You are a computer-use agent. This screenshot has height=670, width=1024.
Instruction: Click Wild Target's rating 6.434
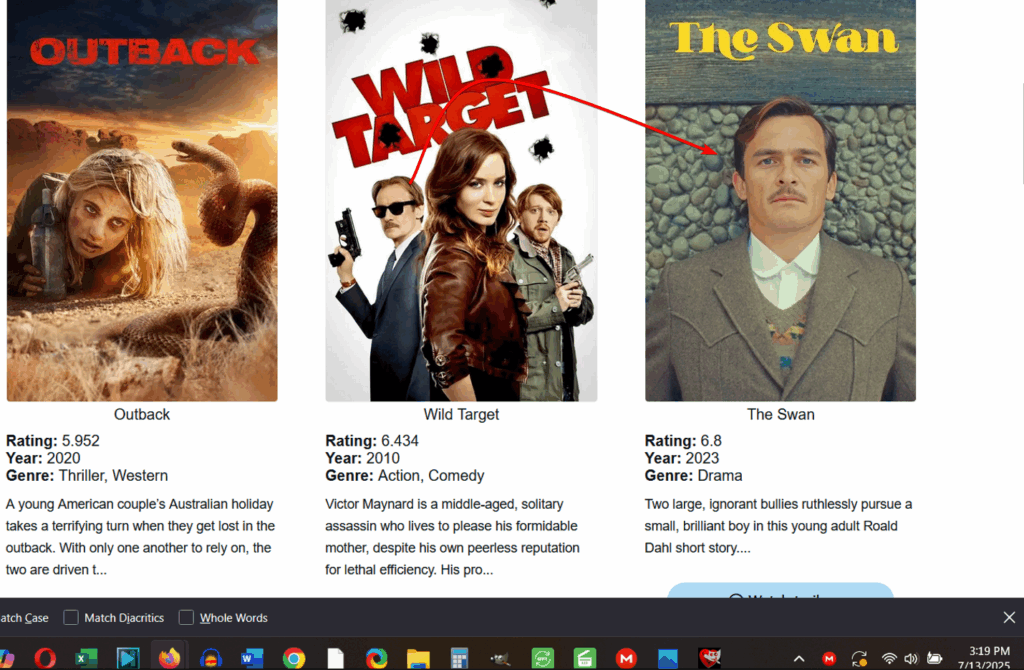[372, 441]
